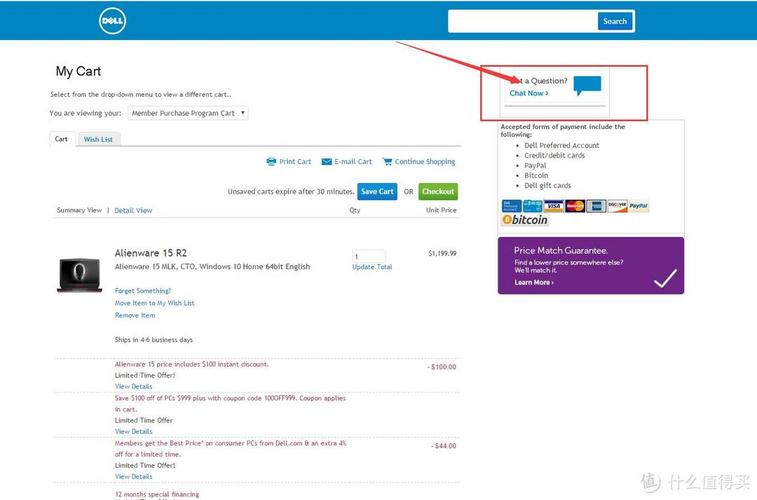Click the Save Cart button
The width and height of the screenshot is (757, 500).
(377, 192)
